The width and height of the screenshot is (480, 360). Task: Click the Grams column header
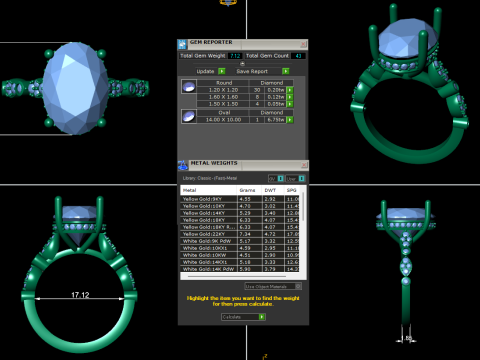(x=249, y=190)
